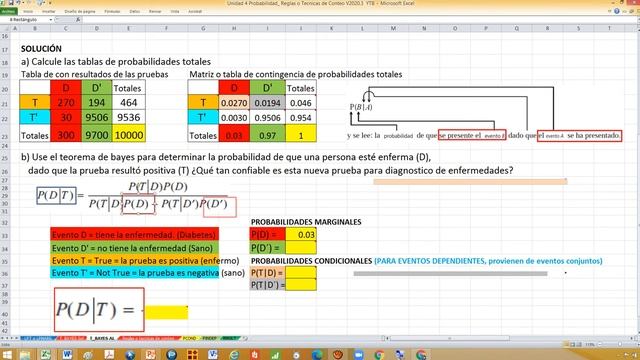Open the Revisar ribbon tab
The width and height of the screenshot is (640, 360).
click(155, 11)
